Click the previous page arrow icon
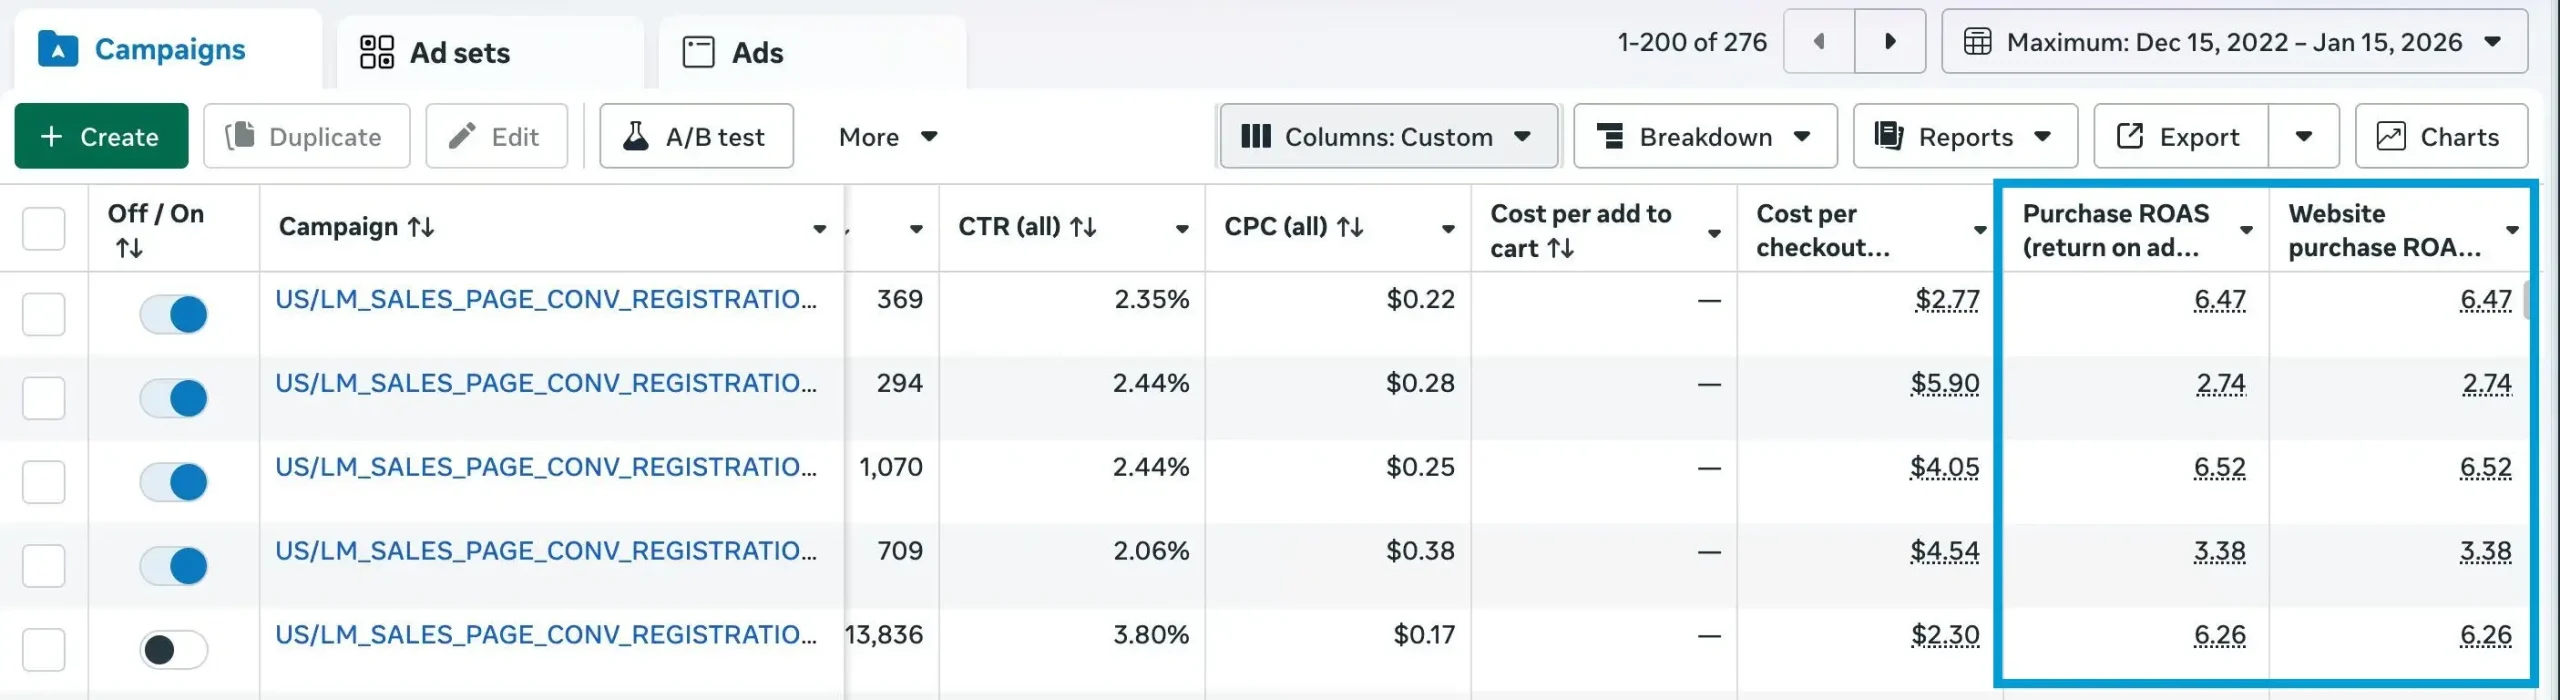Viewport: 2560px width, 700px height. (x=1819, y=42)
